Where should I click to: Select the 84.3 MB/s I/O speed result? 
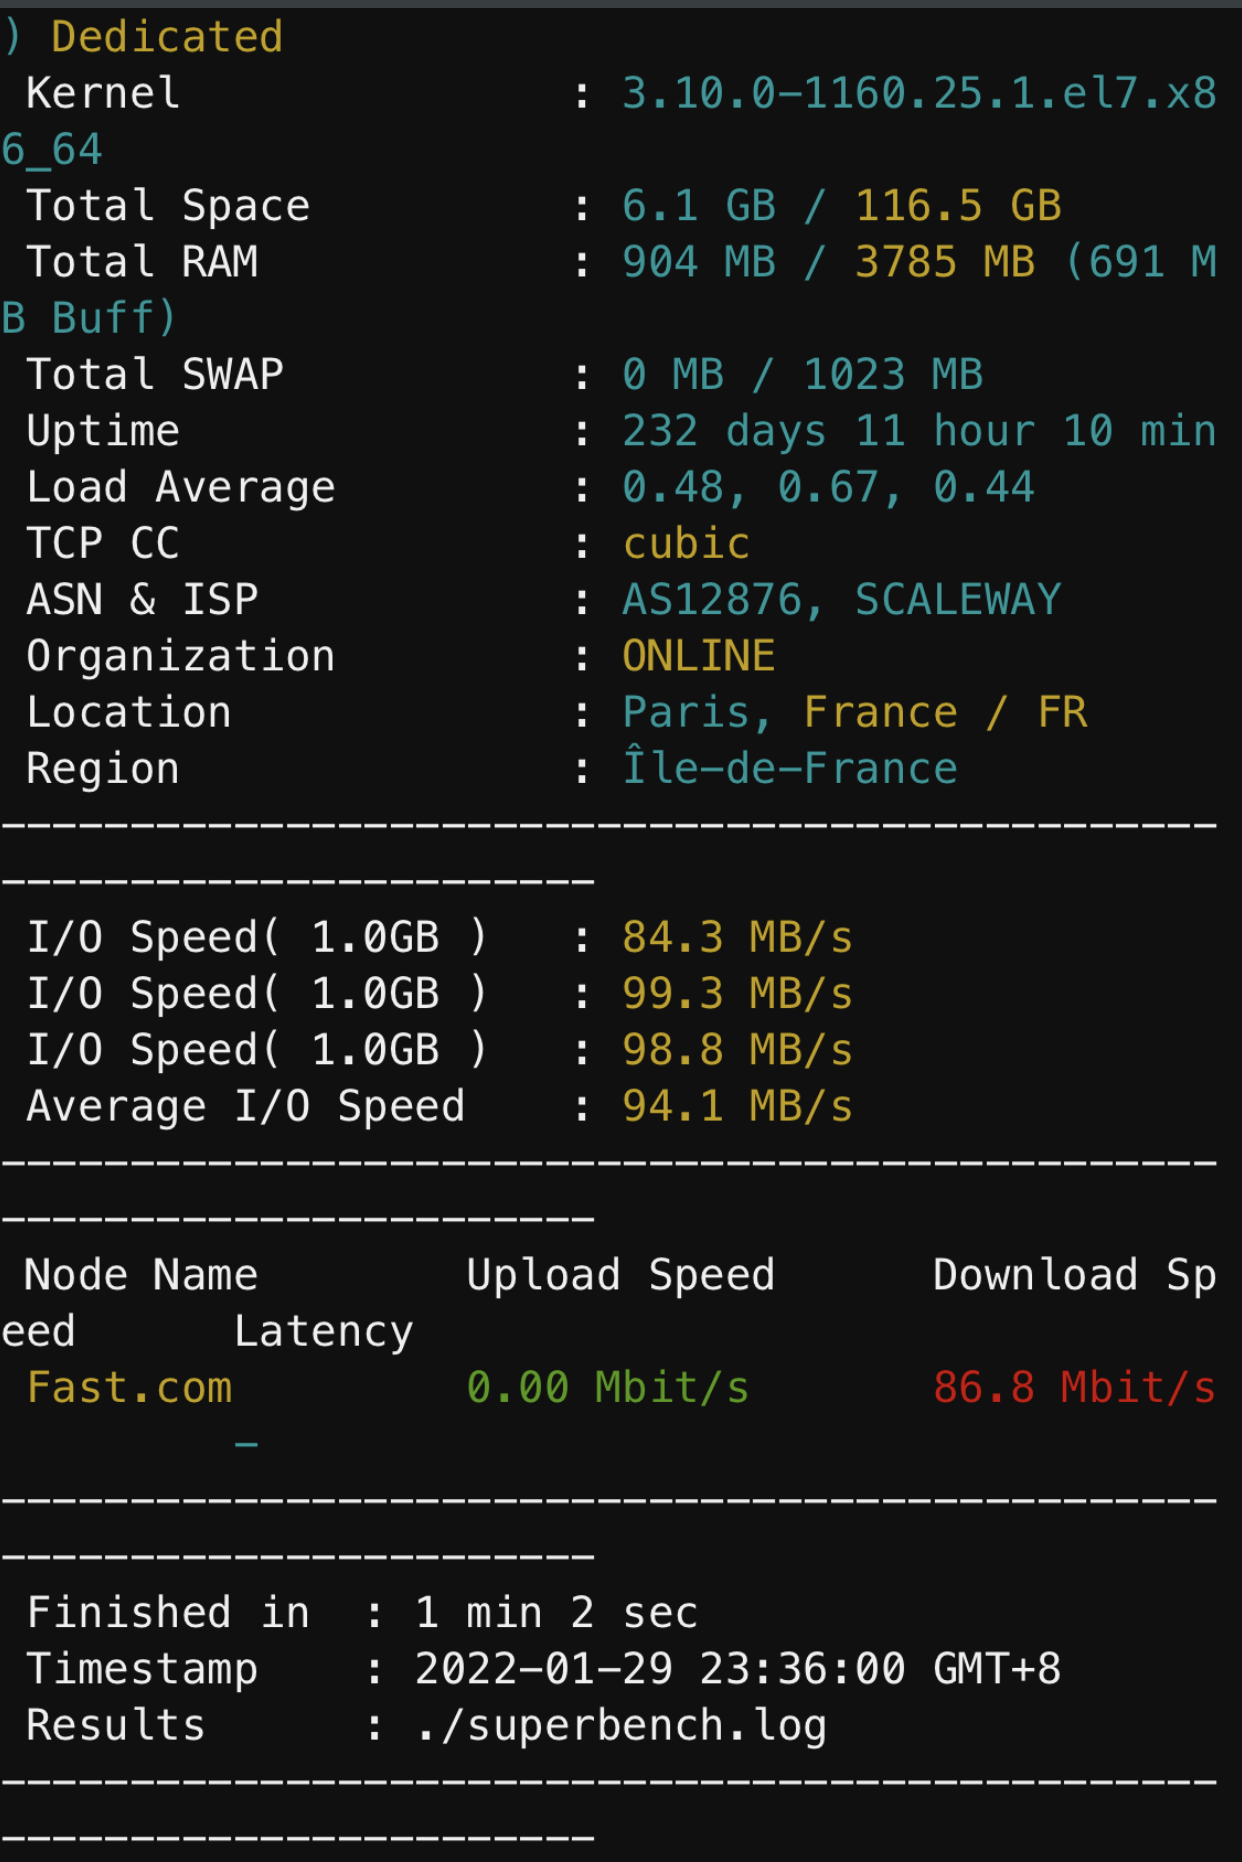[738, 938]
